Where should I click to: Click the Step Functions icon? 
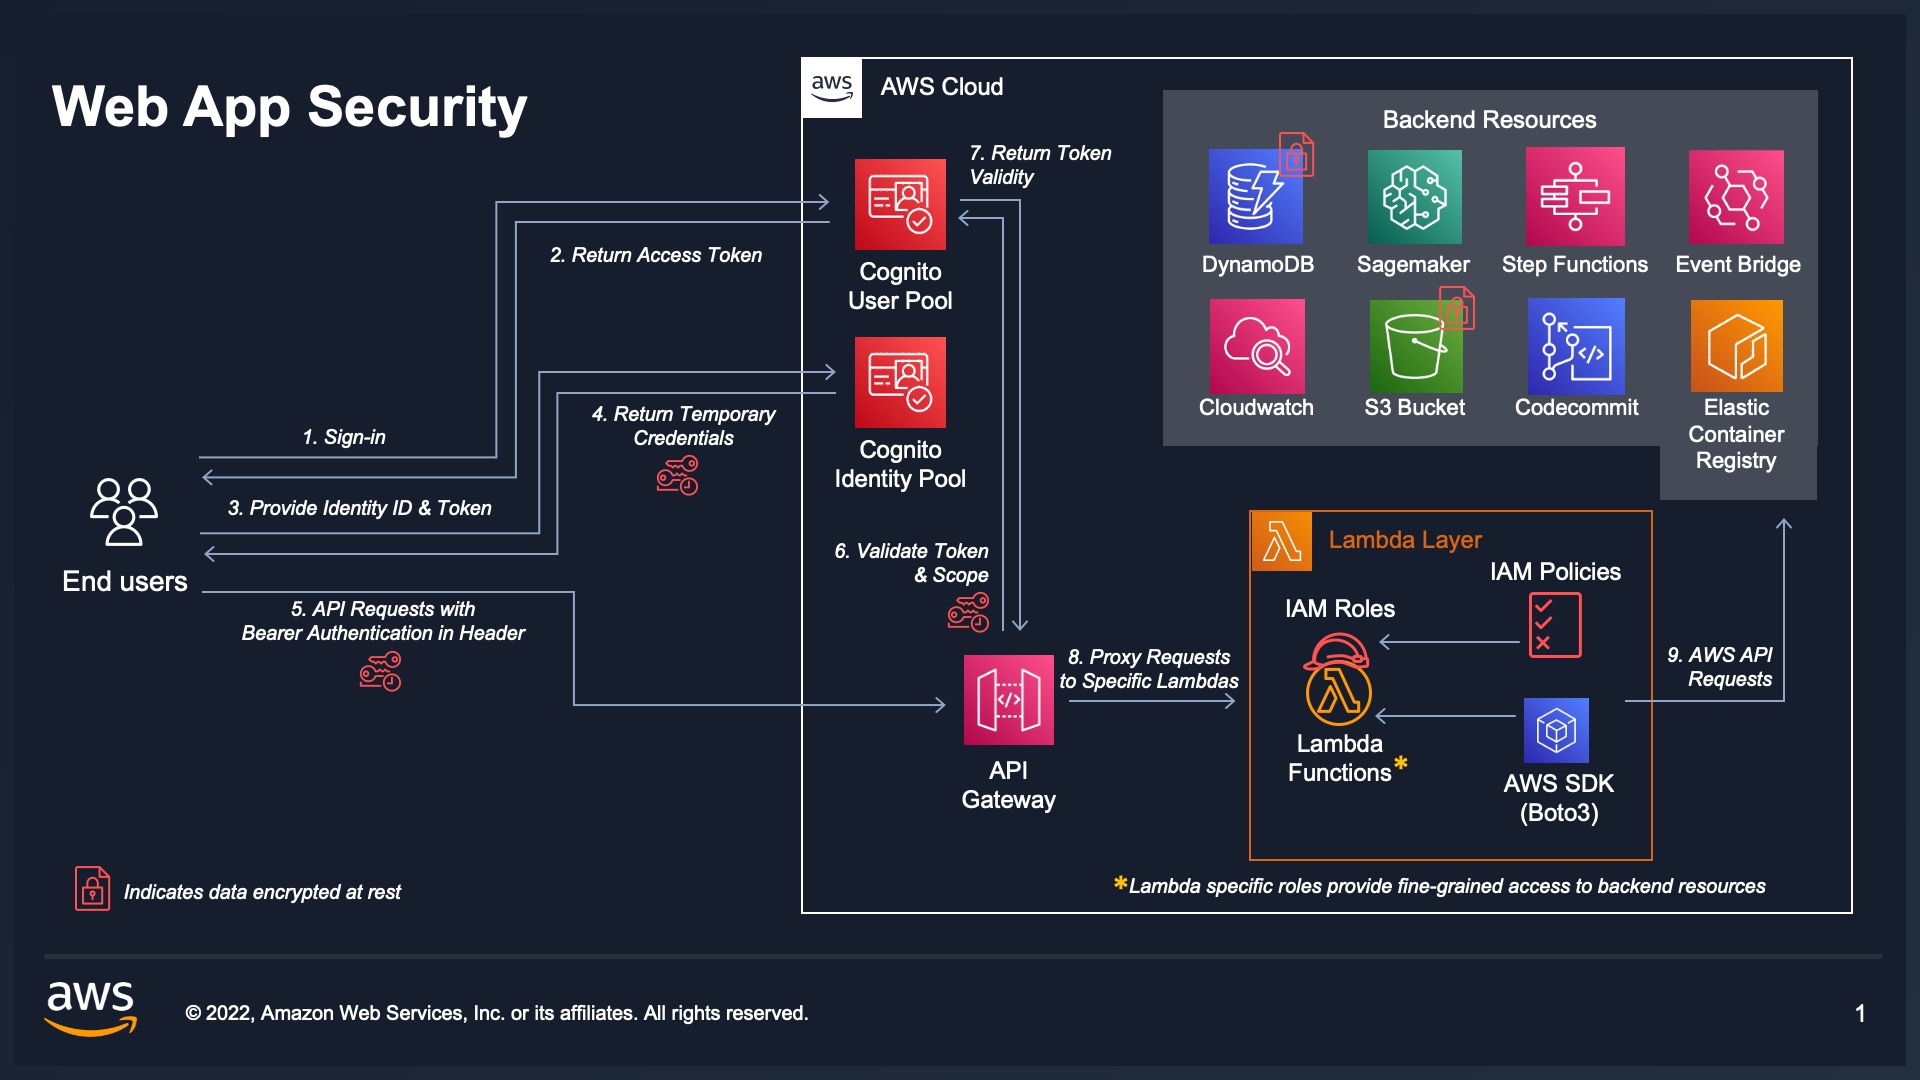tap(1574, 196)
